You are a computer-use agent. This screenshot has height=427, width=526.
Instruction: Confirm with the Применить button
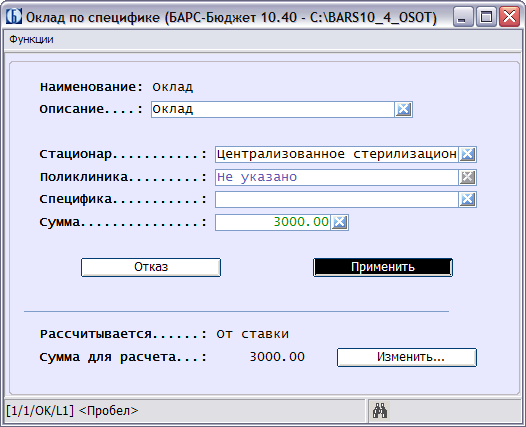383,267
